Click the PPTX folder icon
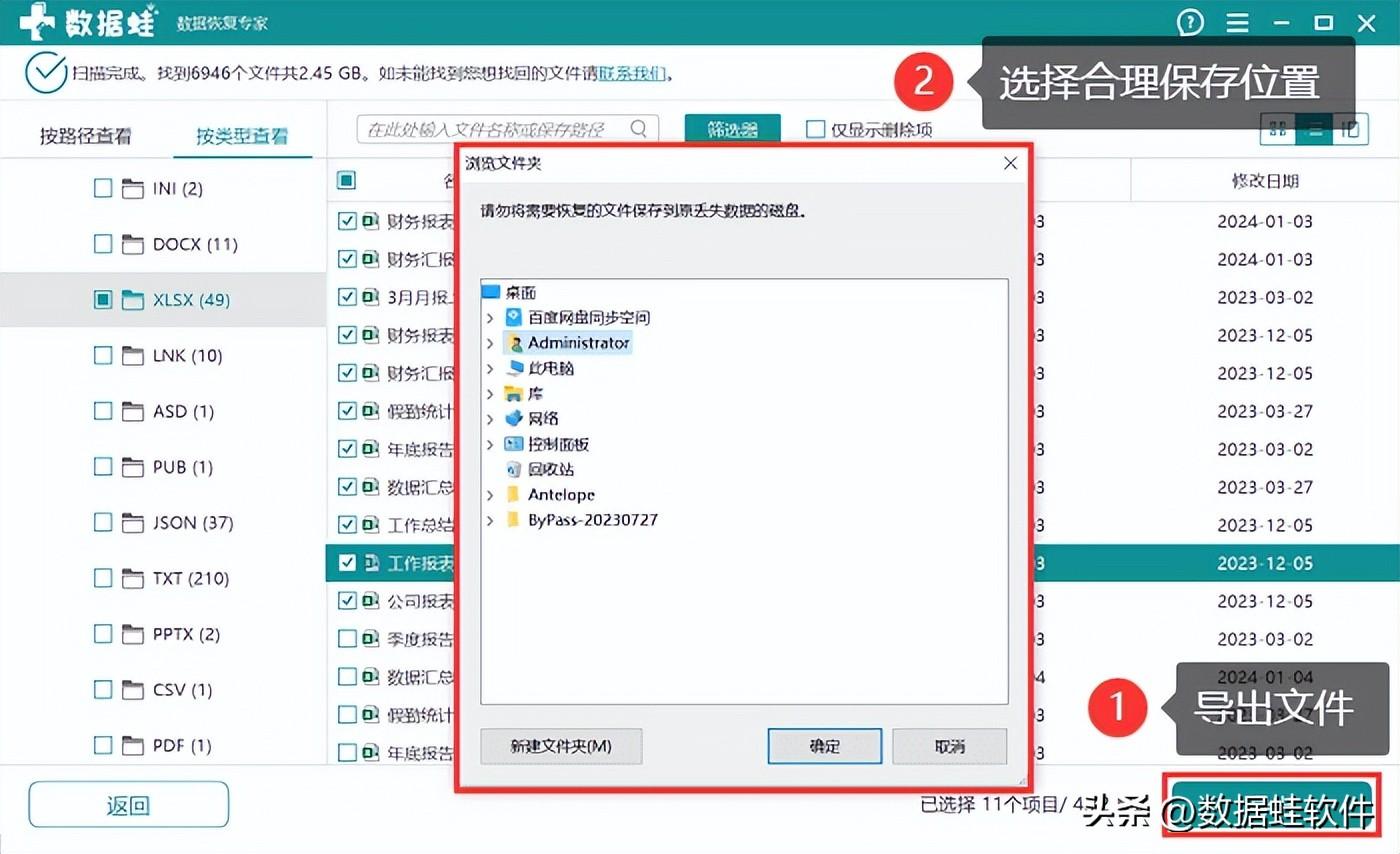 132,634
